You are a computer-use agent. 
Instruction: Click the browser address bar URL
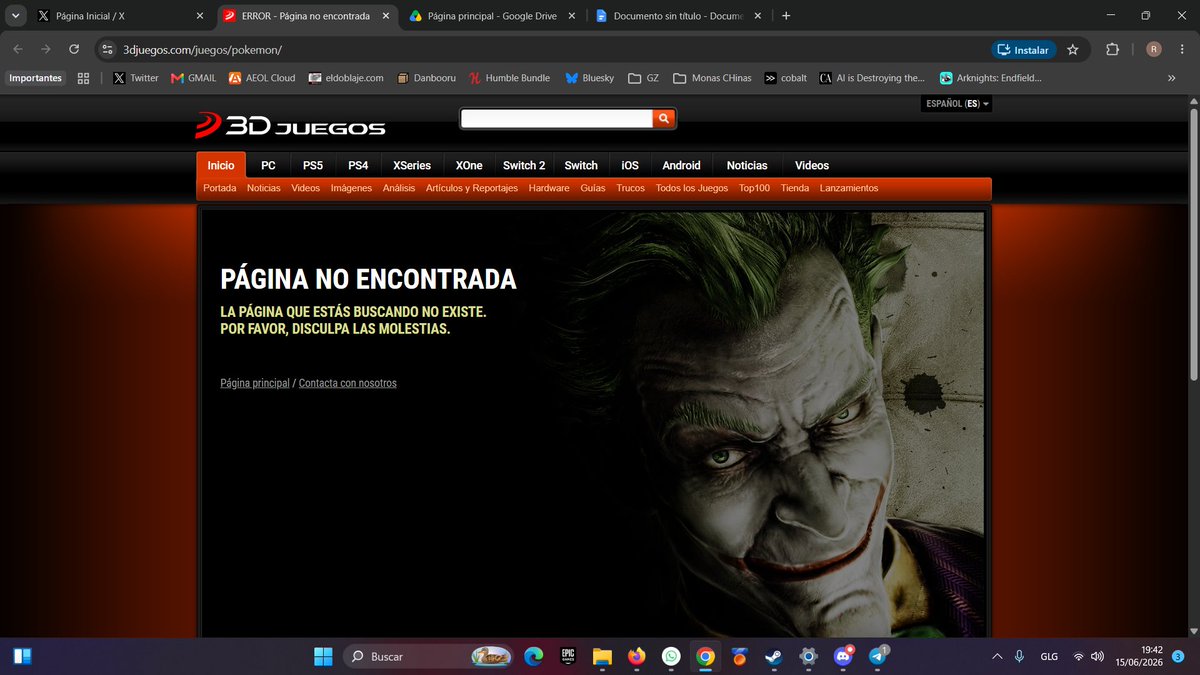(x=202, y=49)
